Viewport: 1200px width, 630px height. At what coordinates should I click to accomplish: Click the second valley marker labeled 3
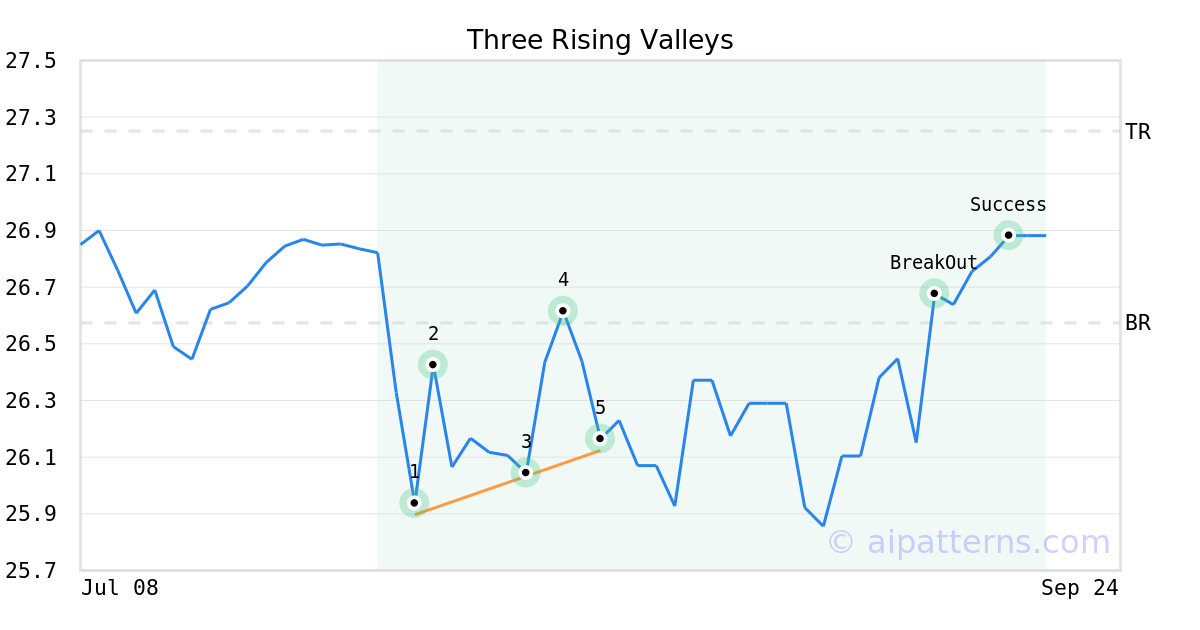point(526,472)
